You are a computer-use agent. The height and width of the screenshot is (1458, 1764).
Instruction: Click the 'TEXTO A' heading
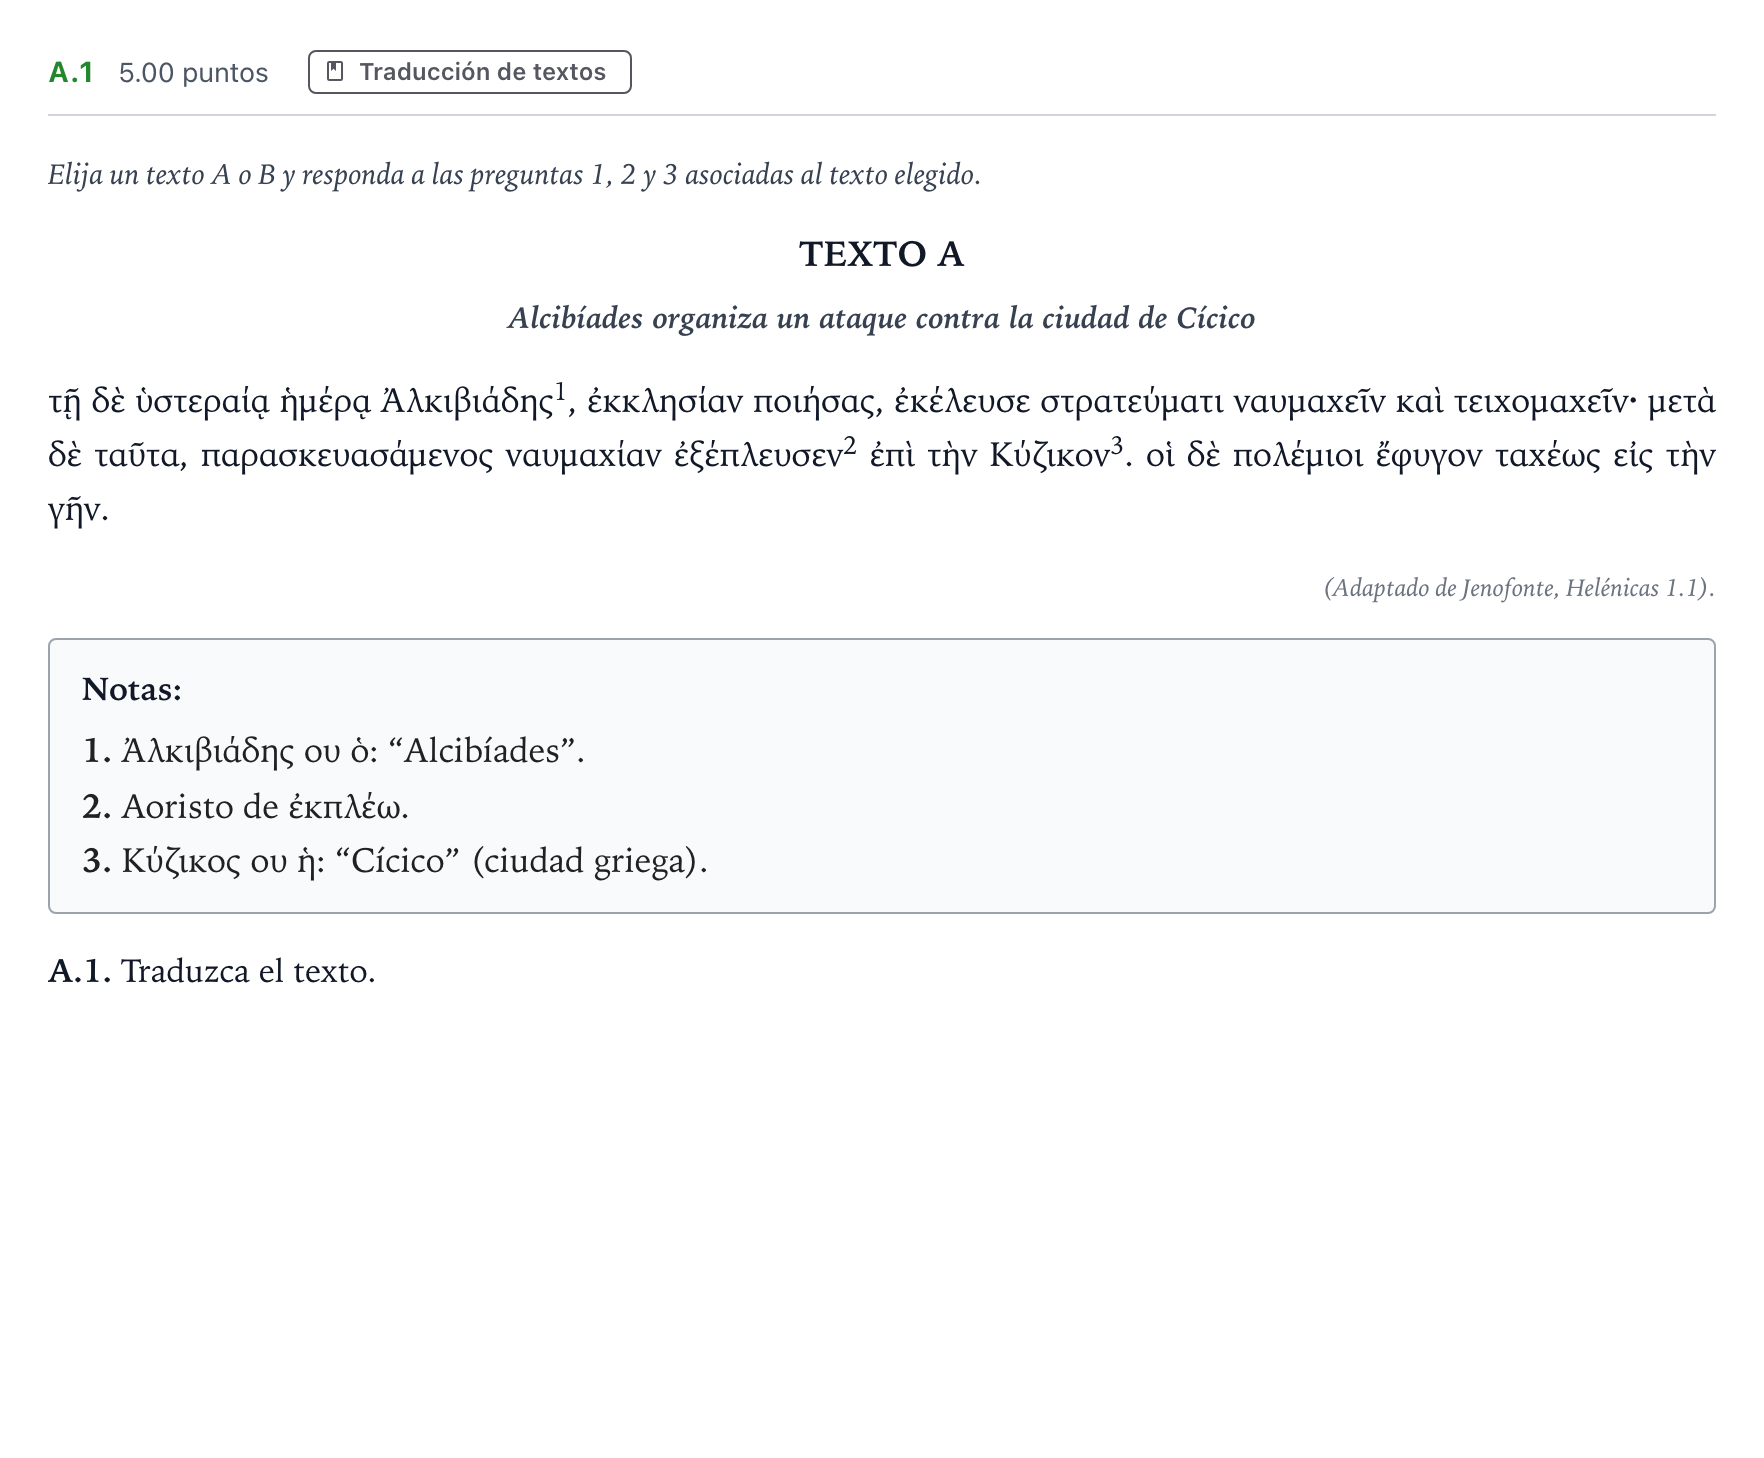click(x=881, y=254)
